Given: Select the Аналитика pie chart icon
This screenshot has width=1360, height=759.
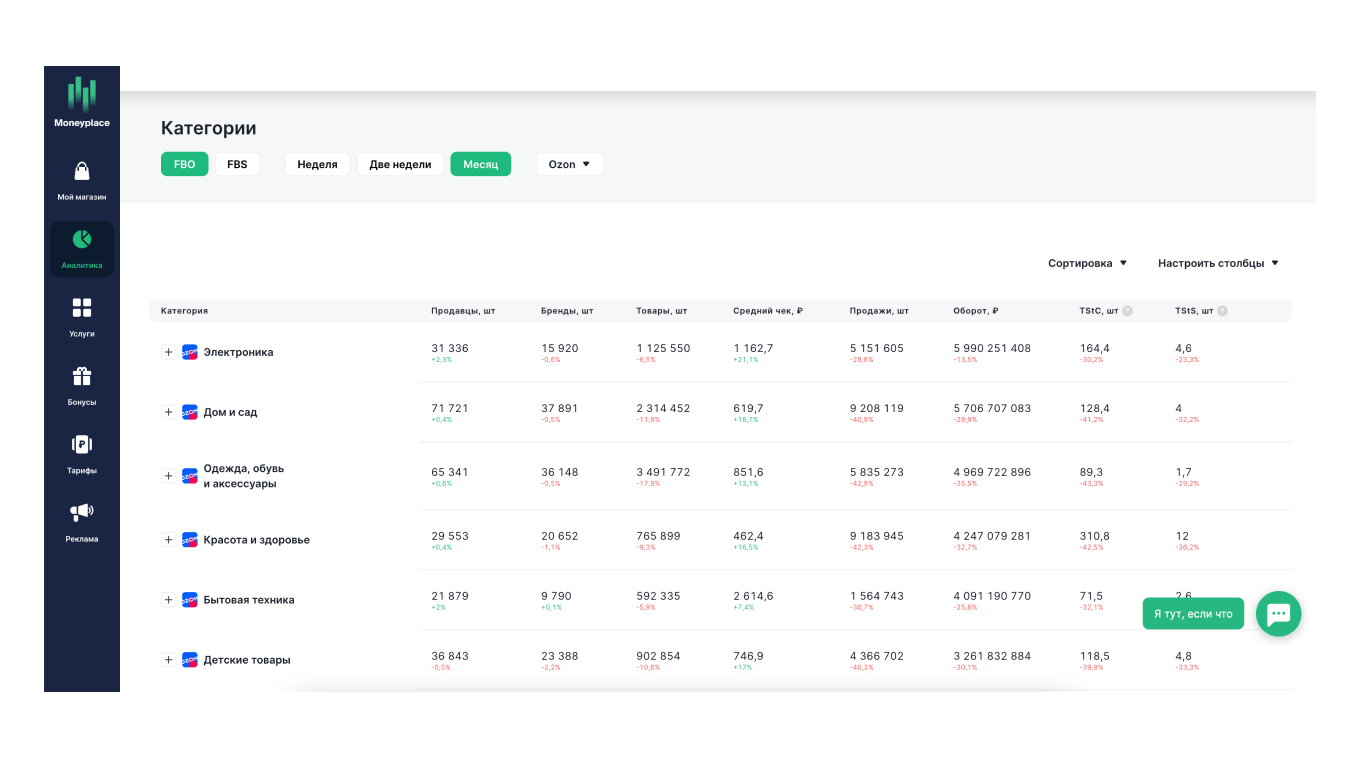Looking at the screenshot, I should coord(82,240).
